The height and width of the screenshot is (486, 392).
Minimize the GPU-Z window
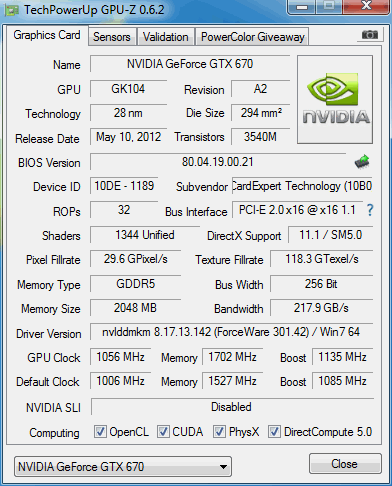[x=302, y=7]
